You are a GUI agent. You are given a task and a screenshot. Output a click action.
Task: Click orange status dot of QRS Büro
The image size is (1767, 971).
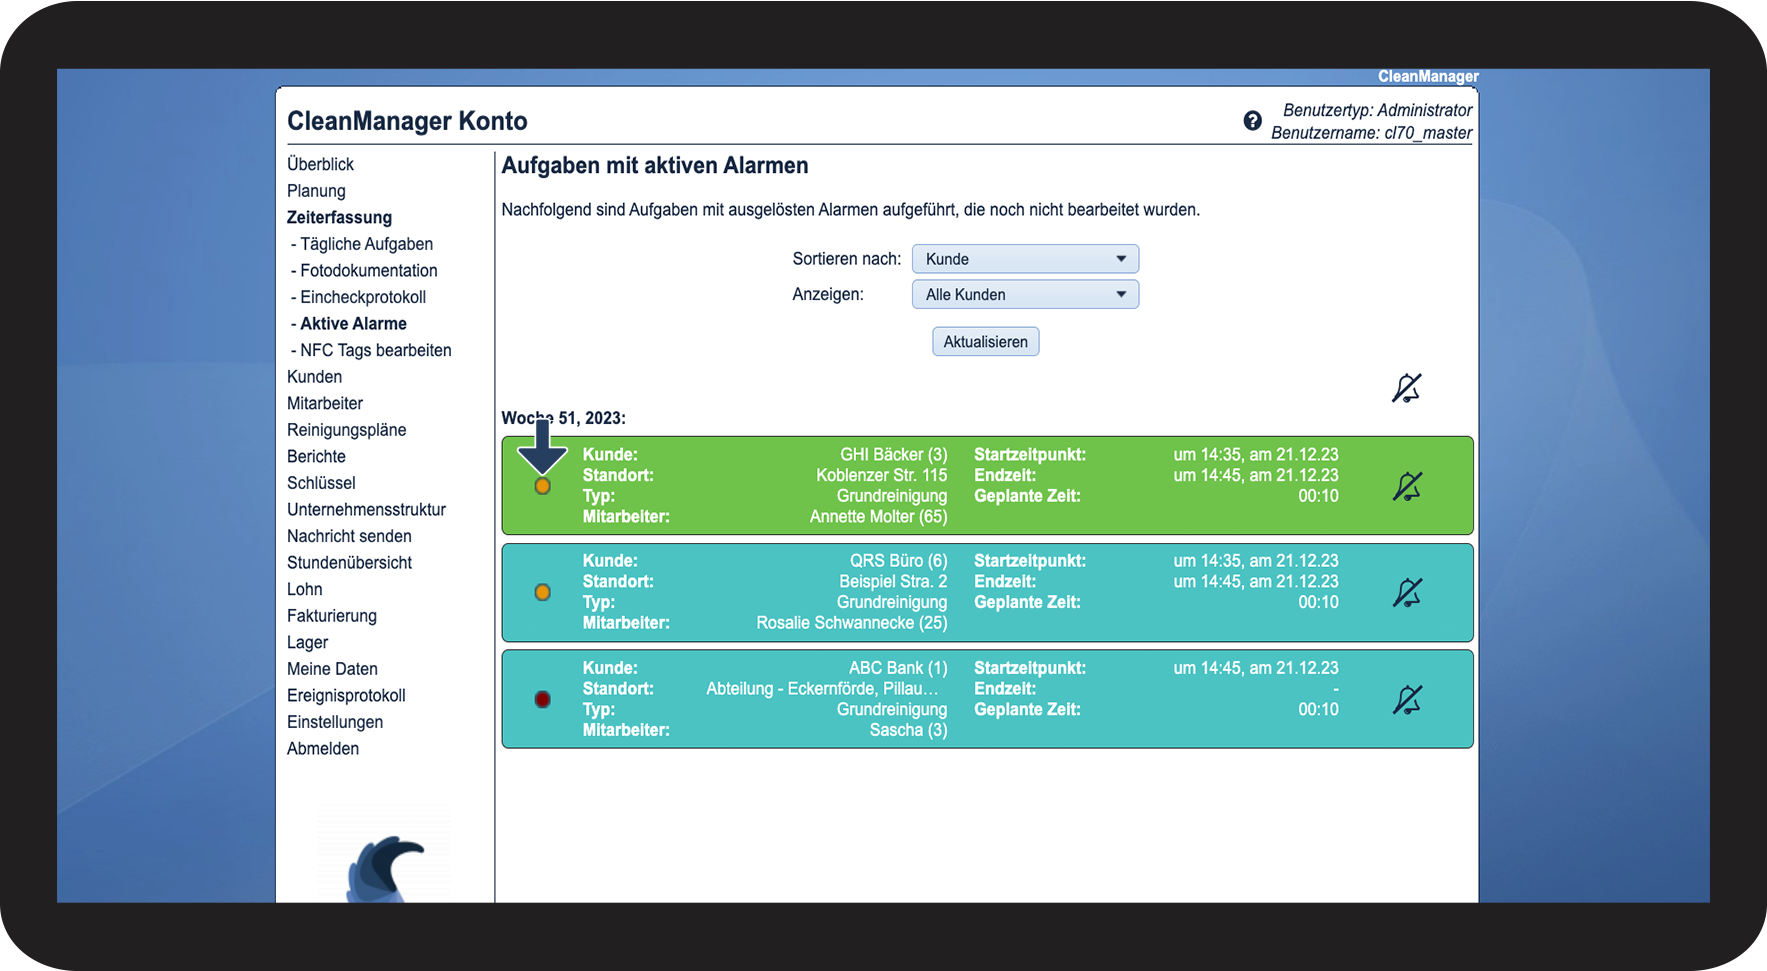[542, 592]
